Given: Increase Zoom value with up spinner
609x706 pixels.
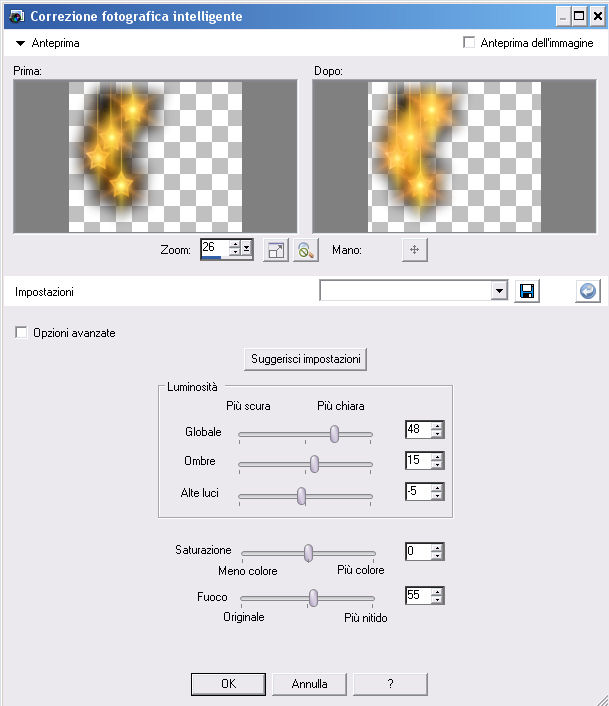Looking at the screenshot, I should [x=235, y=244].
